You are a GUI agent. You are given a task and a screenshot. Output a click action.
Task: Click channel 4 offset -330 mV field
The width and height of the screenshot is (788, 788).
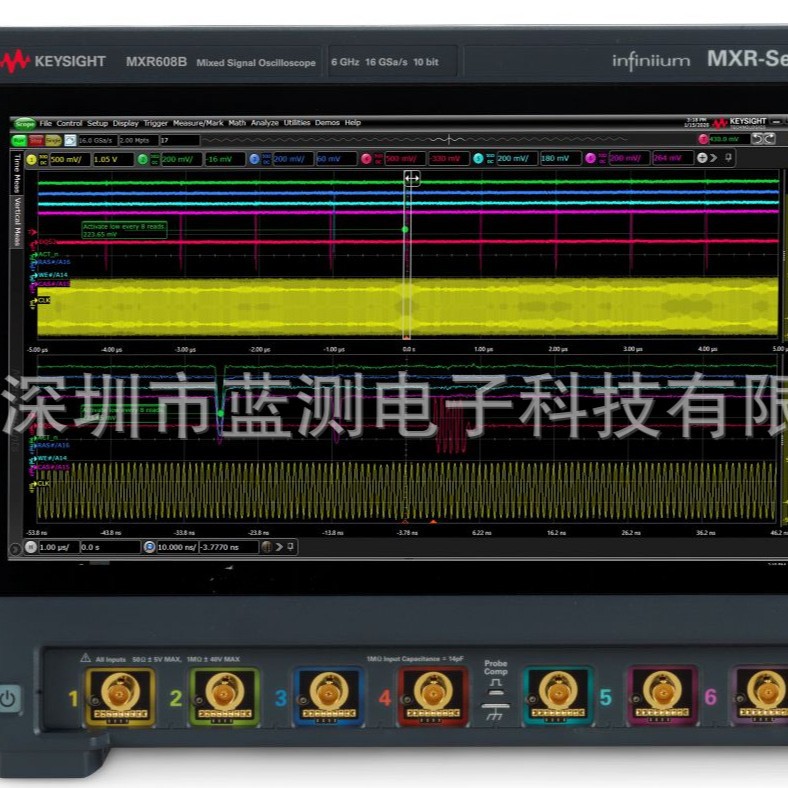coord(448,159)
